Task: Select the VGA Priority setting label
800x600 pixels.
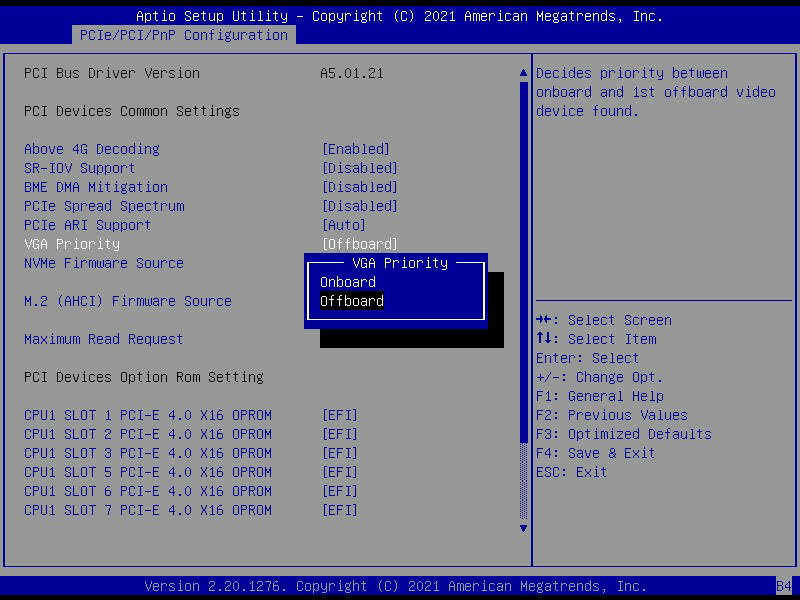Action: [x=72, y=244]
